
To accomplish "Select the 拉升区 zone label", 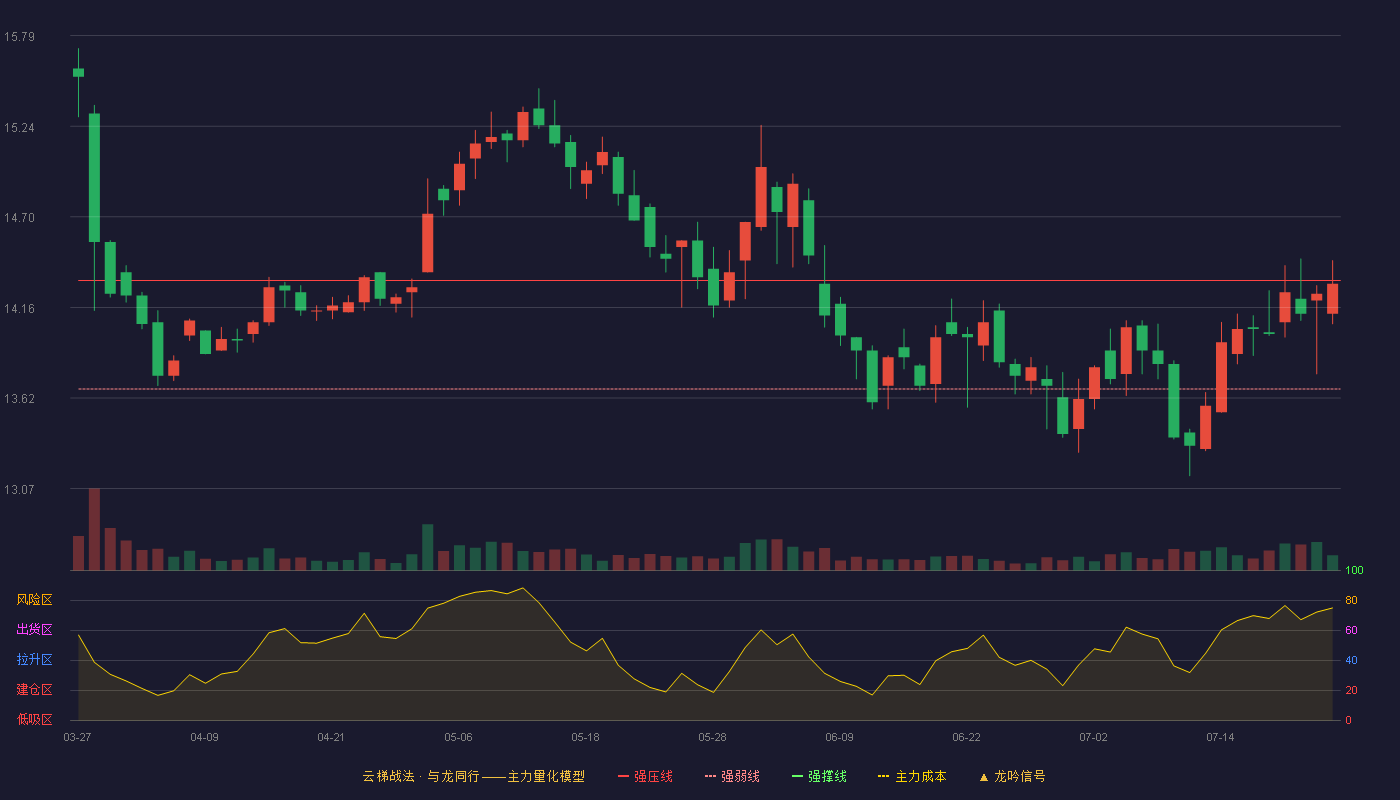I will click(34, 660).
